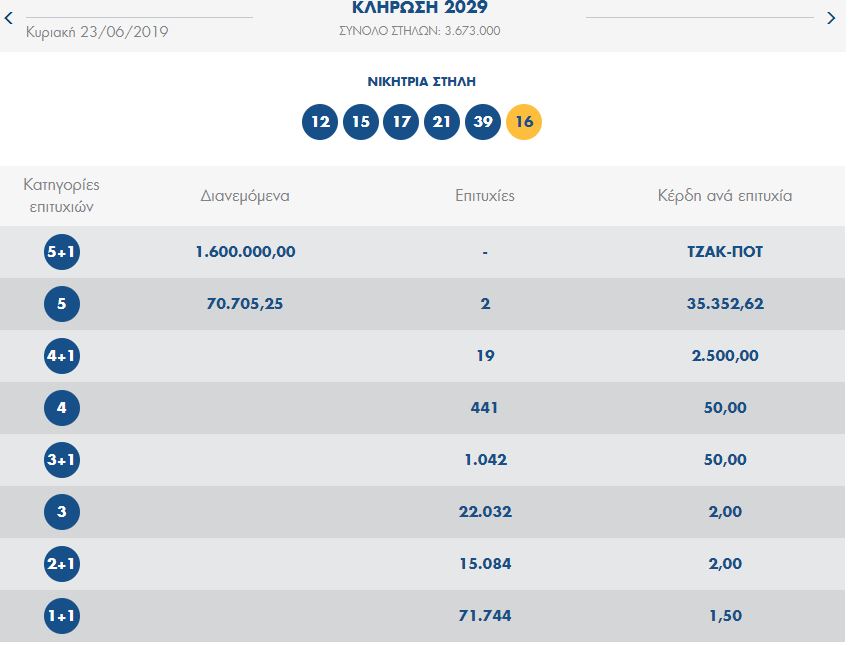Viewport: 860px width, 646px height.
Task: Select the 2+1 category badge
Action: (62, 564)
